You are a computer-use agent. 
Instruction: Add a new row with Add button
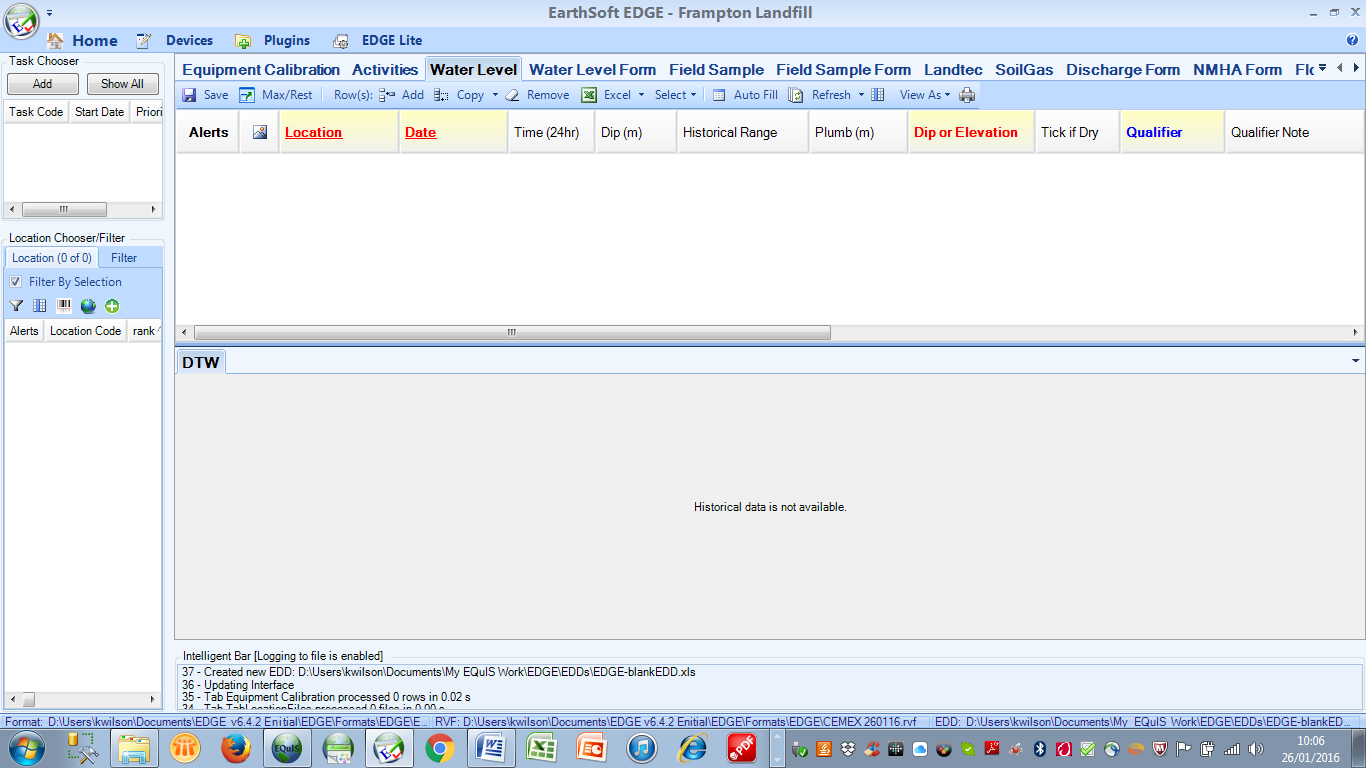coord(401,95)
